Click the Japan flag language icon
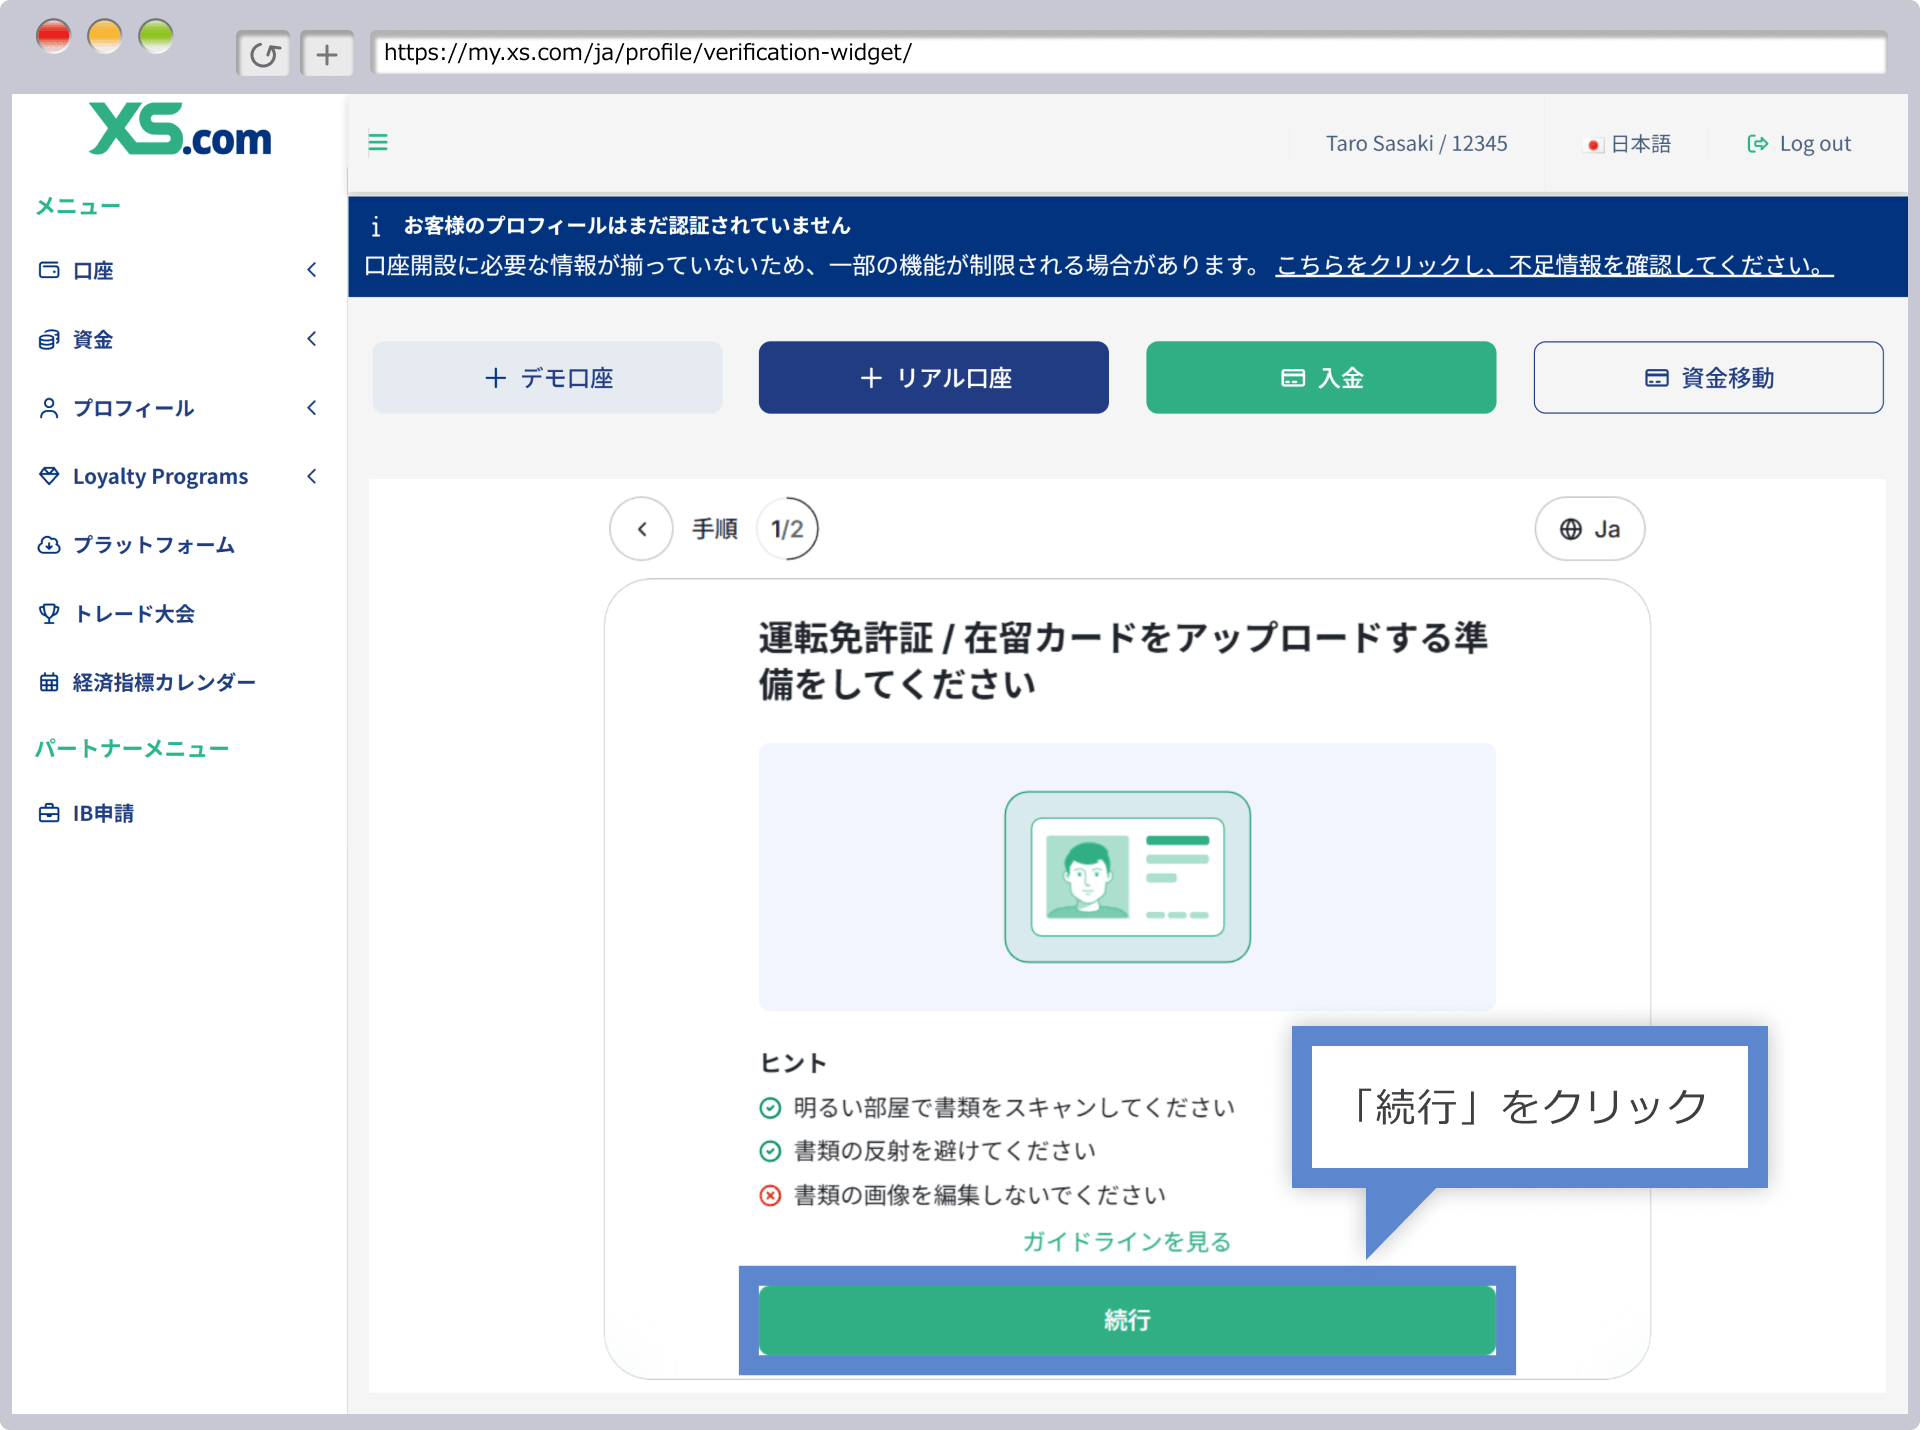This screenshot has width=1920, height=1430. pos(1594,145)
